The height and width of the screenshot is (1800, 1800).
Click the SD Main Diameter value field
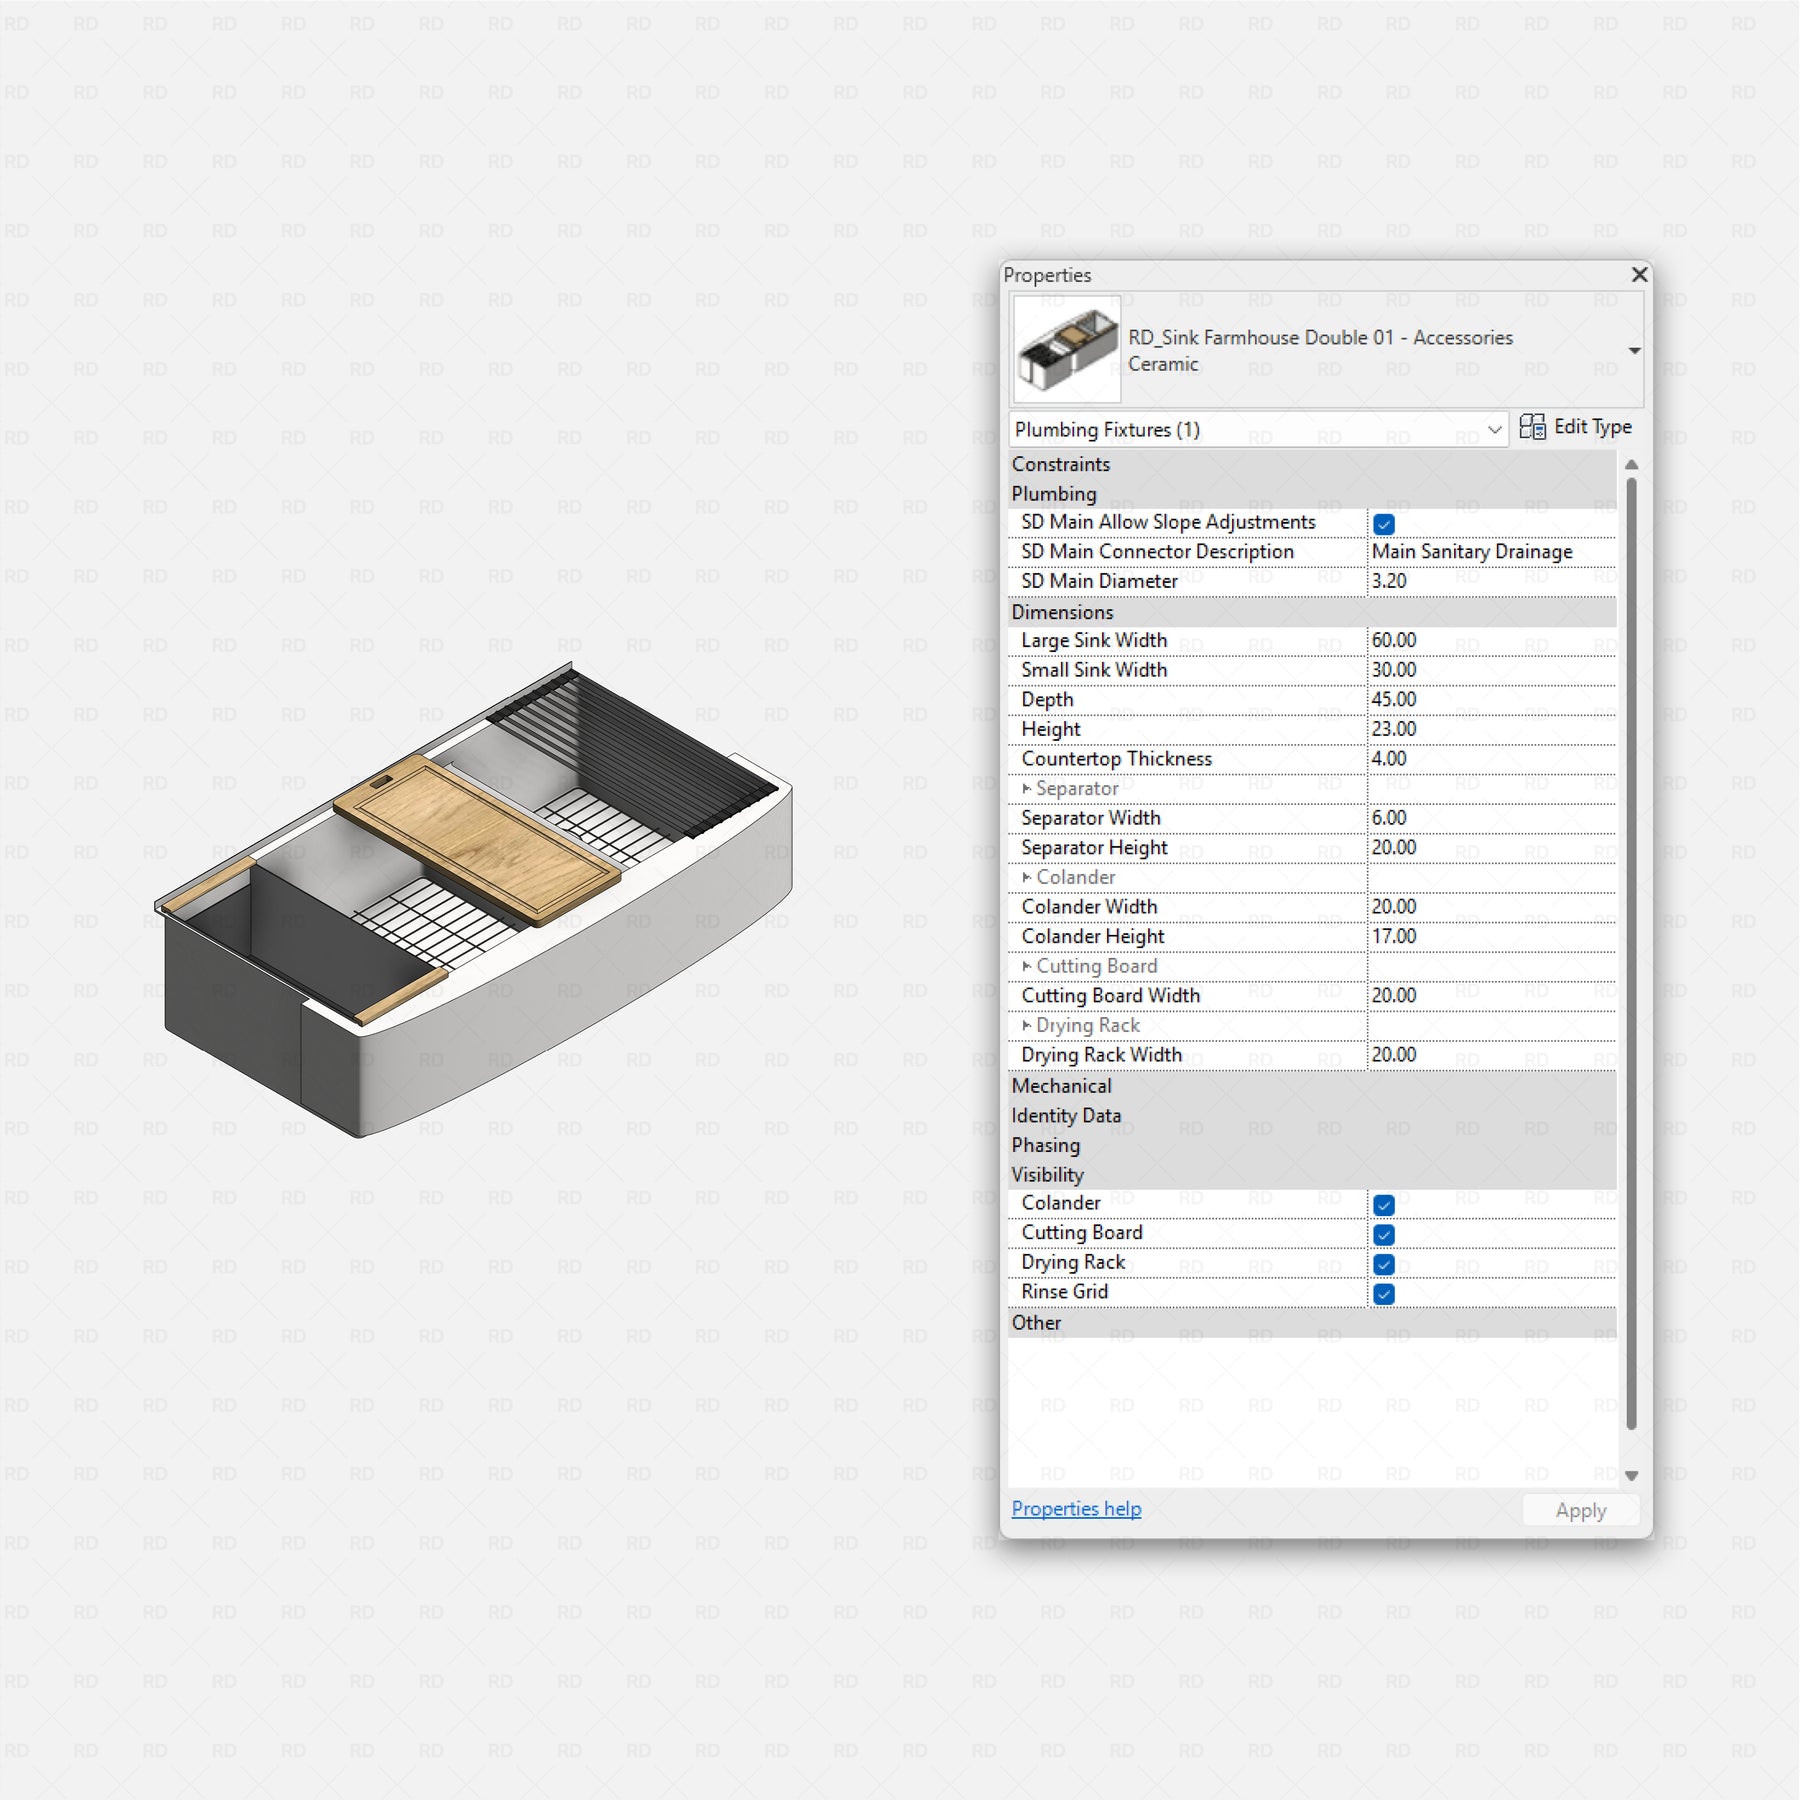[1490, 581]
